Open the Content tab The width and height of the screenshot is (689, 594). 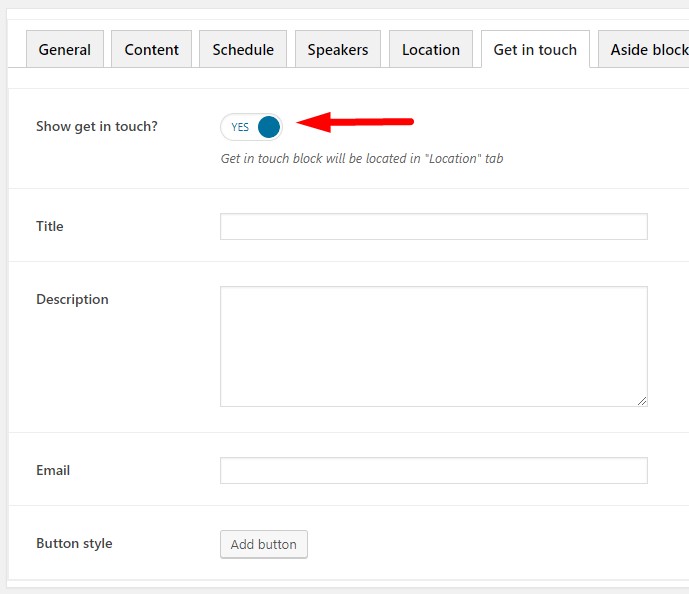(152, 49)
